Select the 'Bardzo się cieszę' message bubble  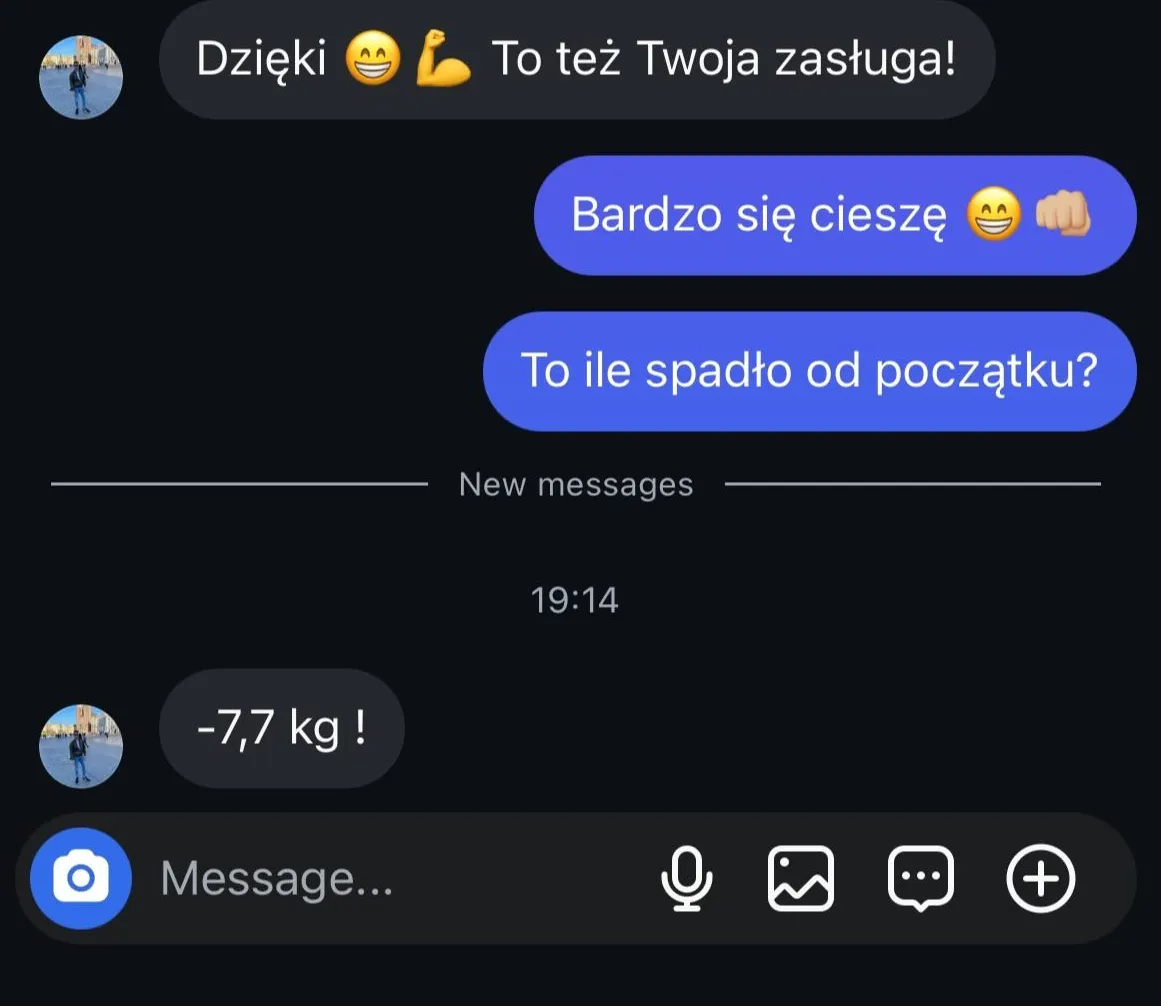[834, 215]
